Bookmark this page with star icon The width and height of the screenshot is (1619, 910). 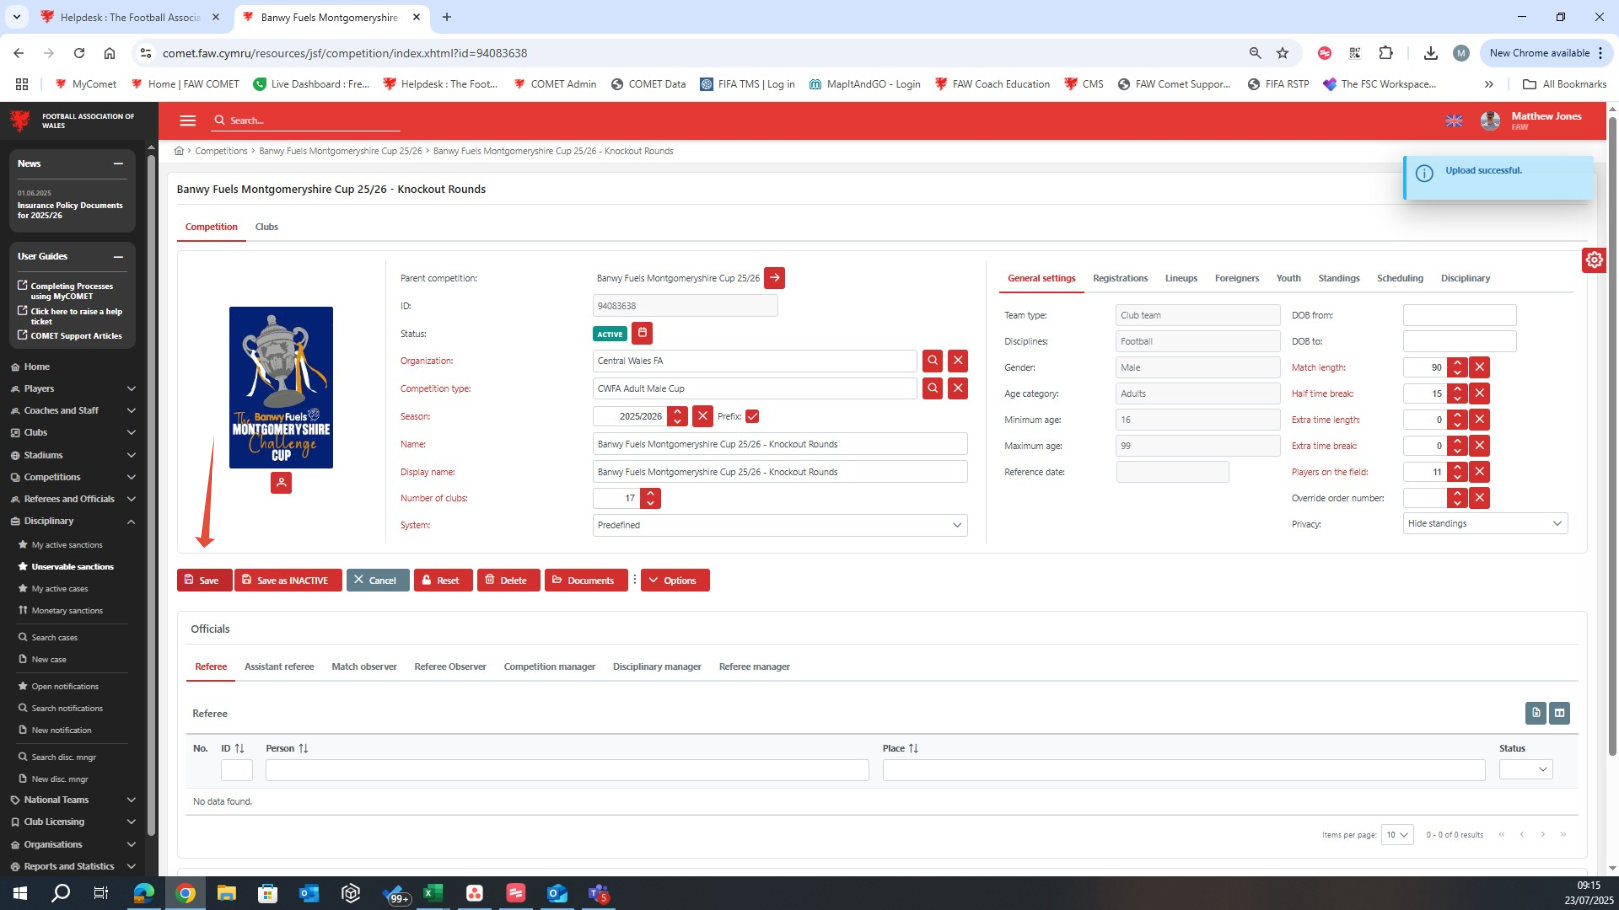(x=1282, y=53)
